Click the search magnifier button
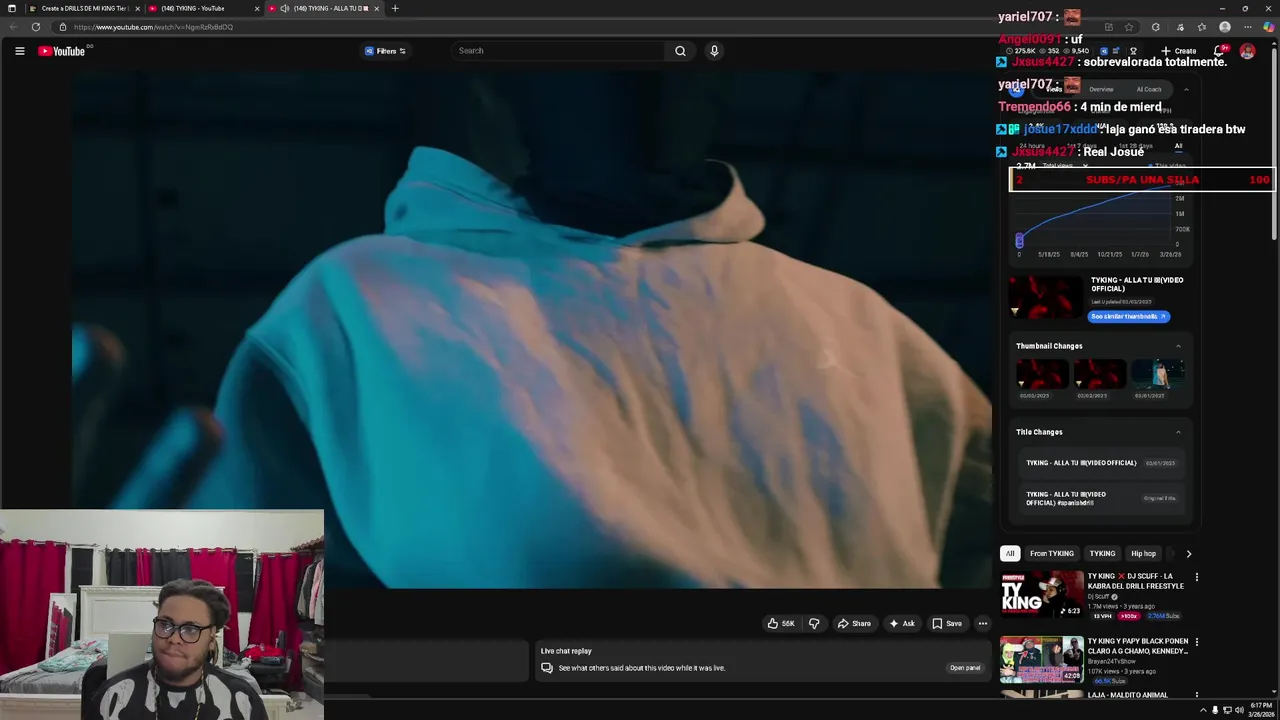This screenshot has height=720, width=1280. pyautogui.click(x=680, y=51)
